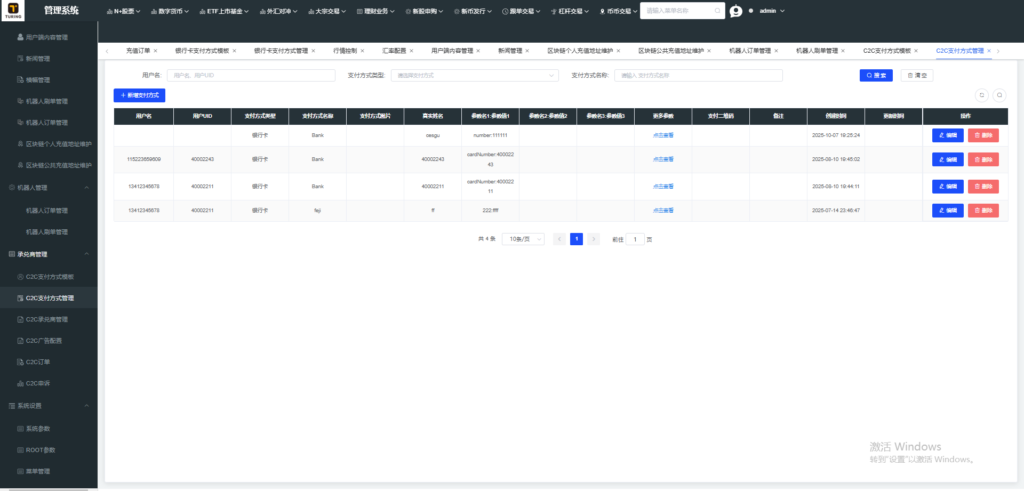Close the 汇率配置 tab
Image resolution: width=1024 pixels, height=491 pixels.
(412, 51)
